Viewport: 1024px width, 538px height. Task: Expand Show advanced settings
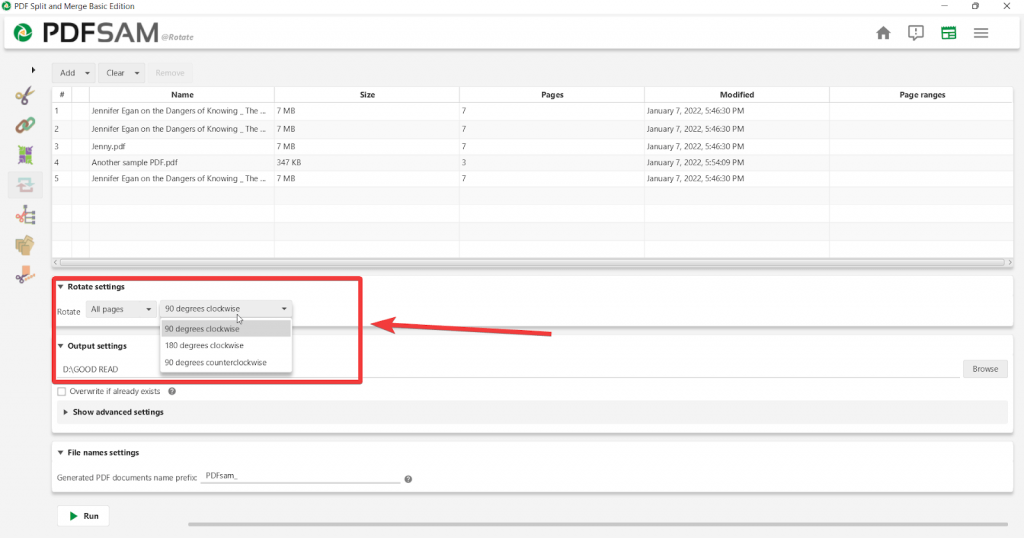coord(65,412)
